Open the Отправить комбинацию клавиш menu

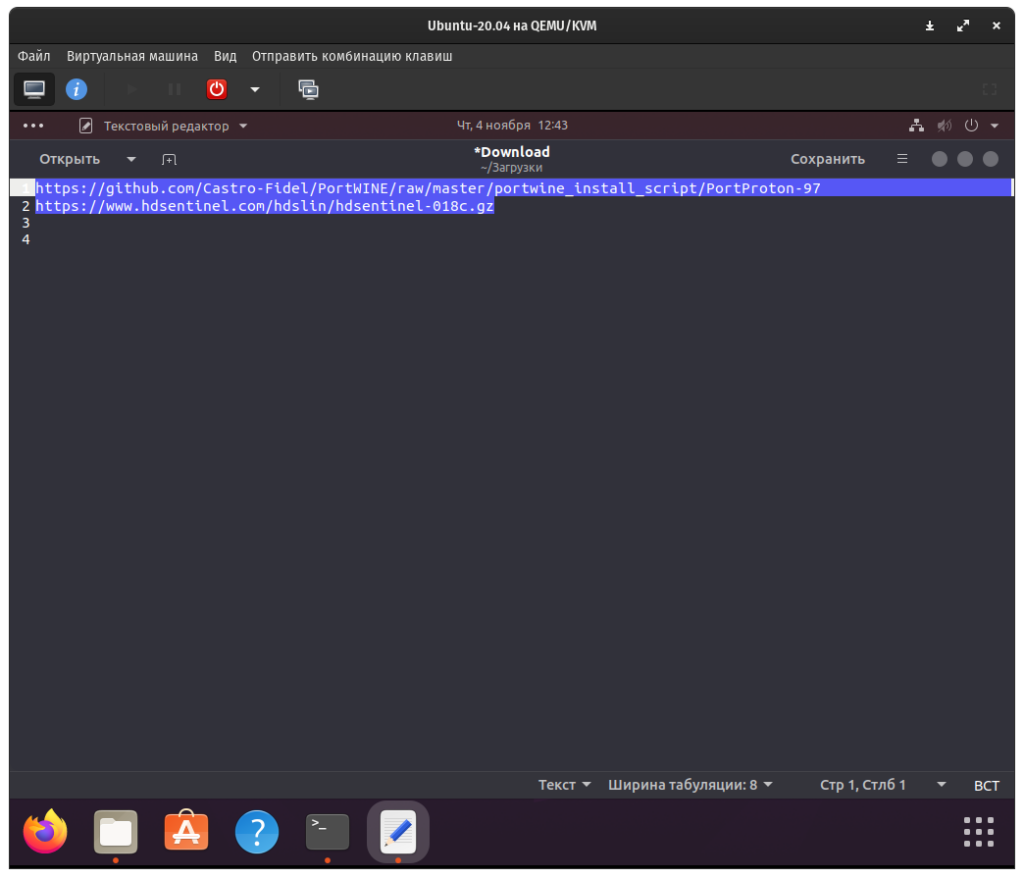click(x=352, y=56)
